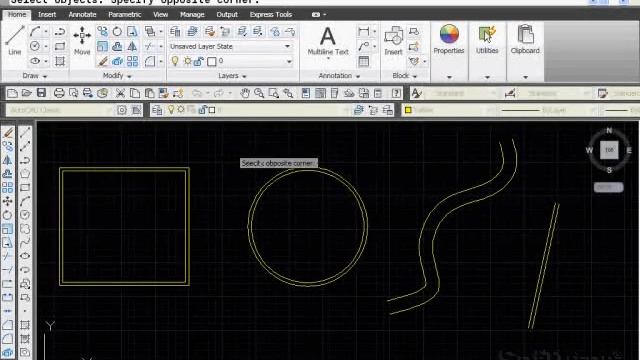This screenshot has height=360, width=640.
Task: Click the Insert block button in Block panel
Action: 393,41
